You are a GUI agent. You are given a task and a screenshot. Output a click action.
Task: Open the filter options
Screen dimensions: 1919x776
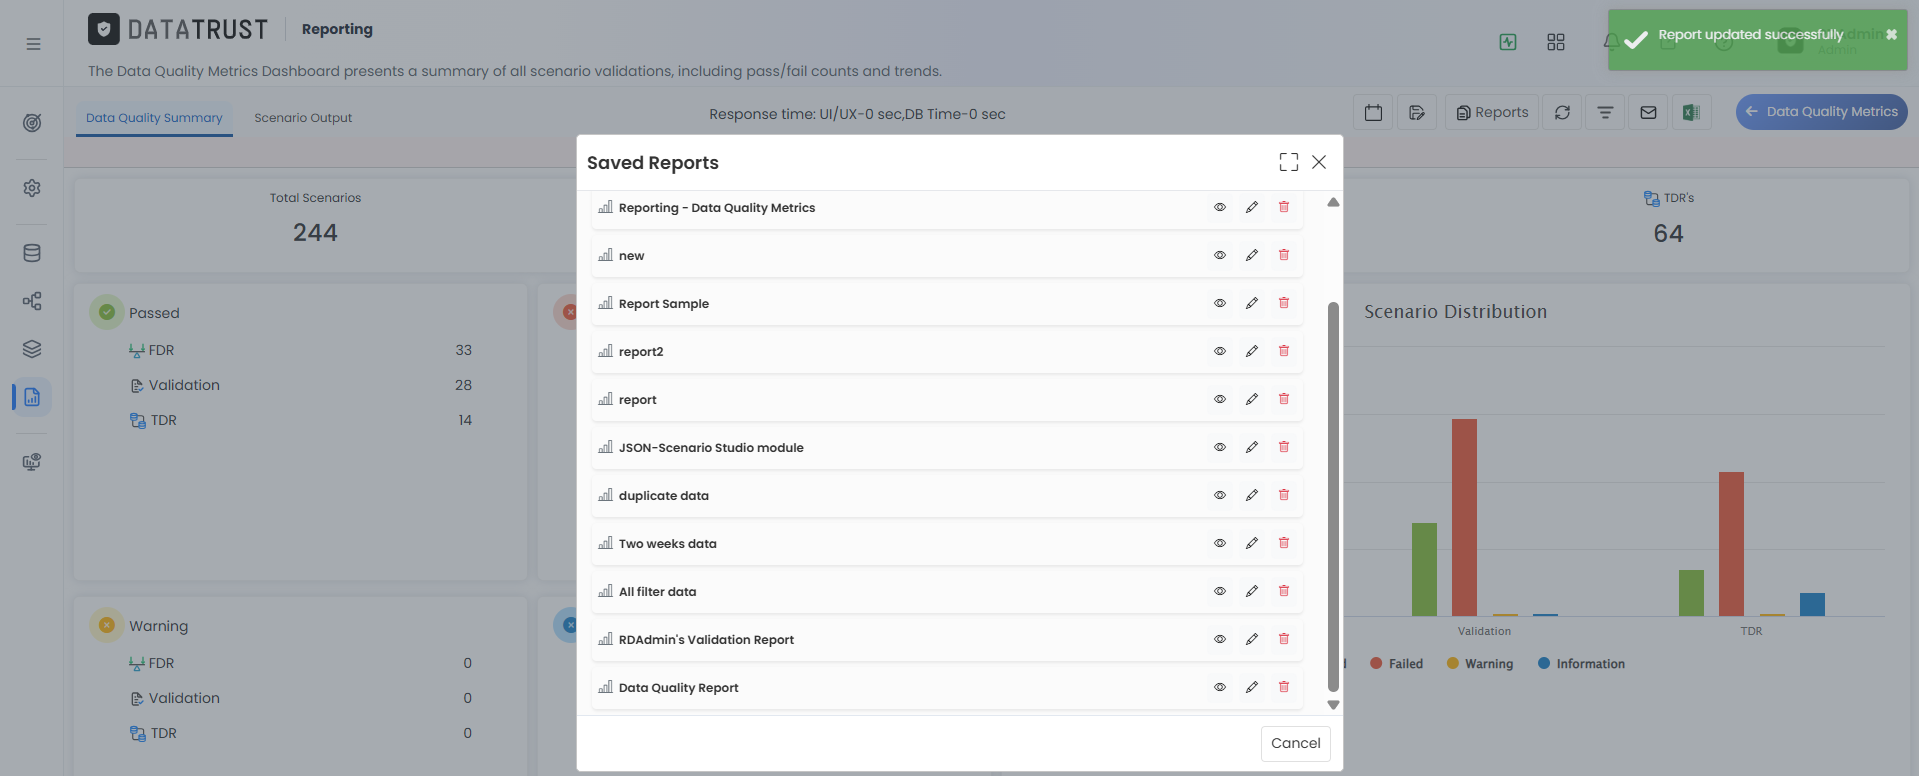pyautogui.click(x=1605, y=112)
